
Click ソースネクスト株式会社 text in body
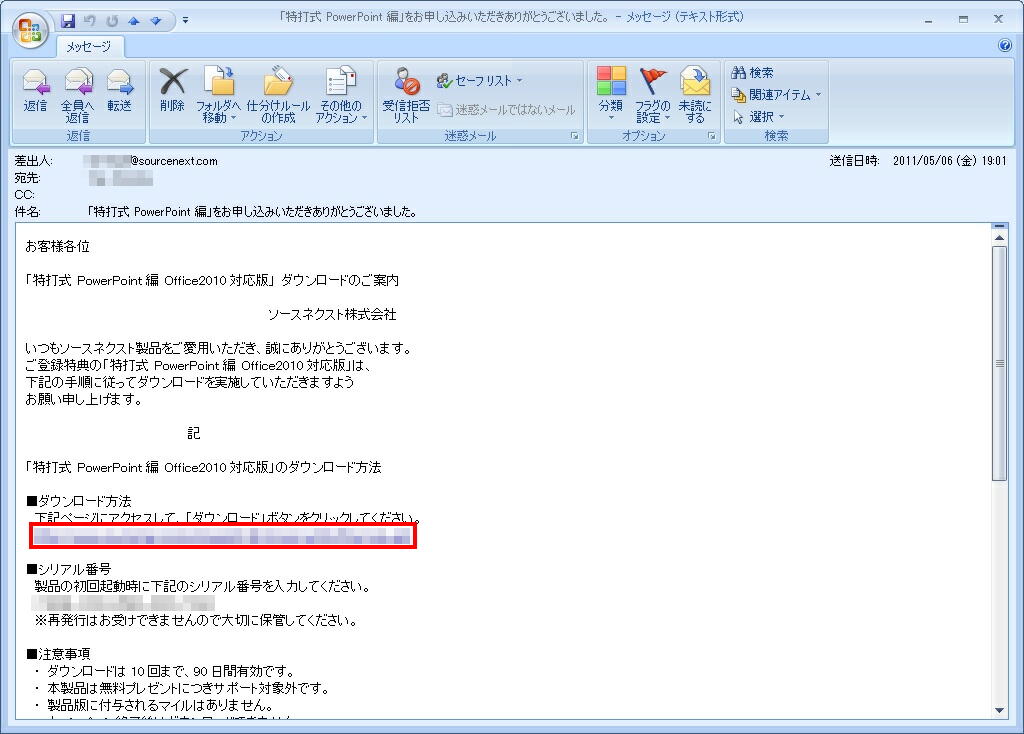pyautogui.click(x=332, y=314)
